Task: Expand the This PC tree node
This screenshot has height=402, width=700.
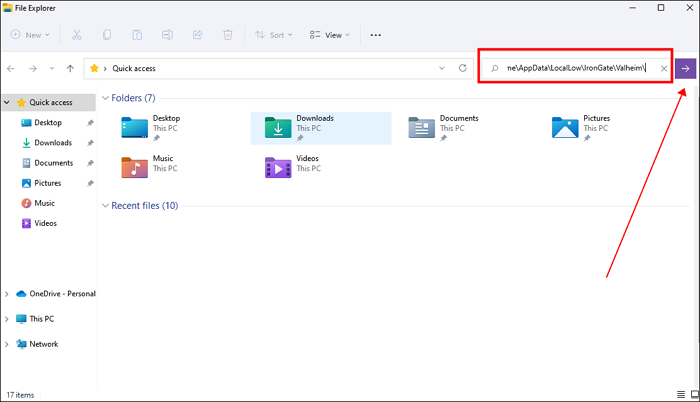Action: (x=8, y=319)
